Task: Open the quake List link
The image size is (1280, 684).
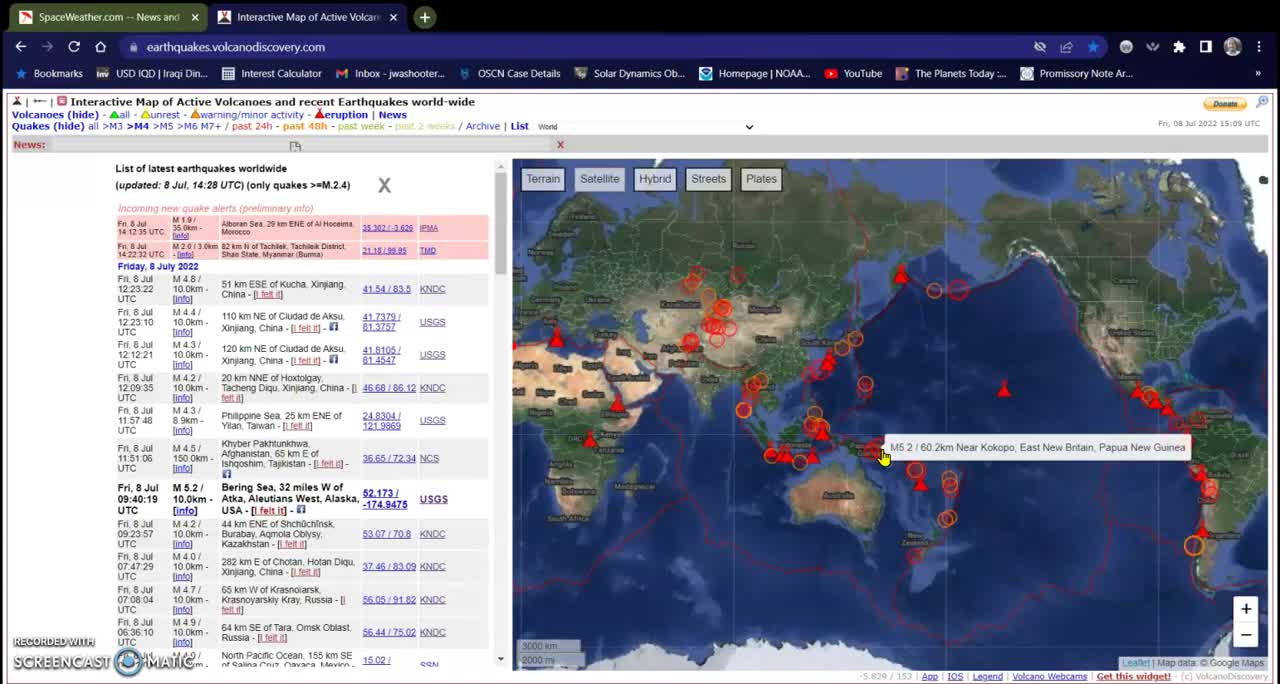Action: 519,126
